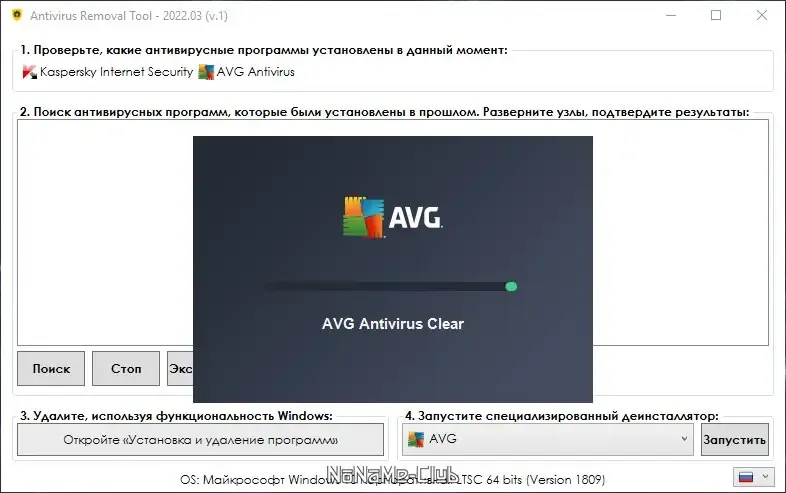Click the AVG Antivirus text label
This screenshot has width=786, height=493.
click(x=256, y=72)
